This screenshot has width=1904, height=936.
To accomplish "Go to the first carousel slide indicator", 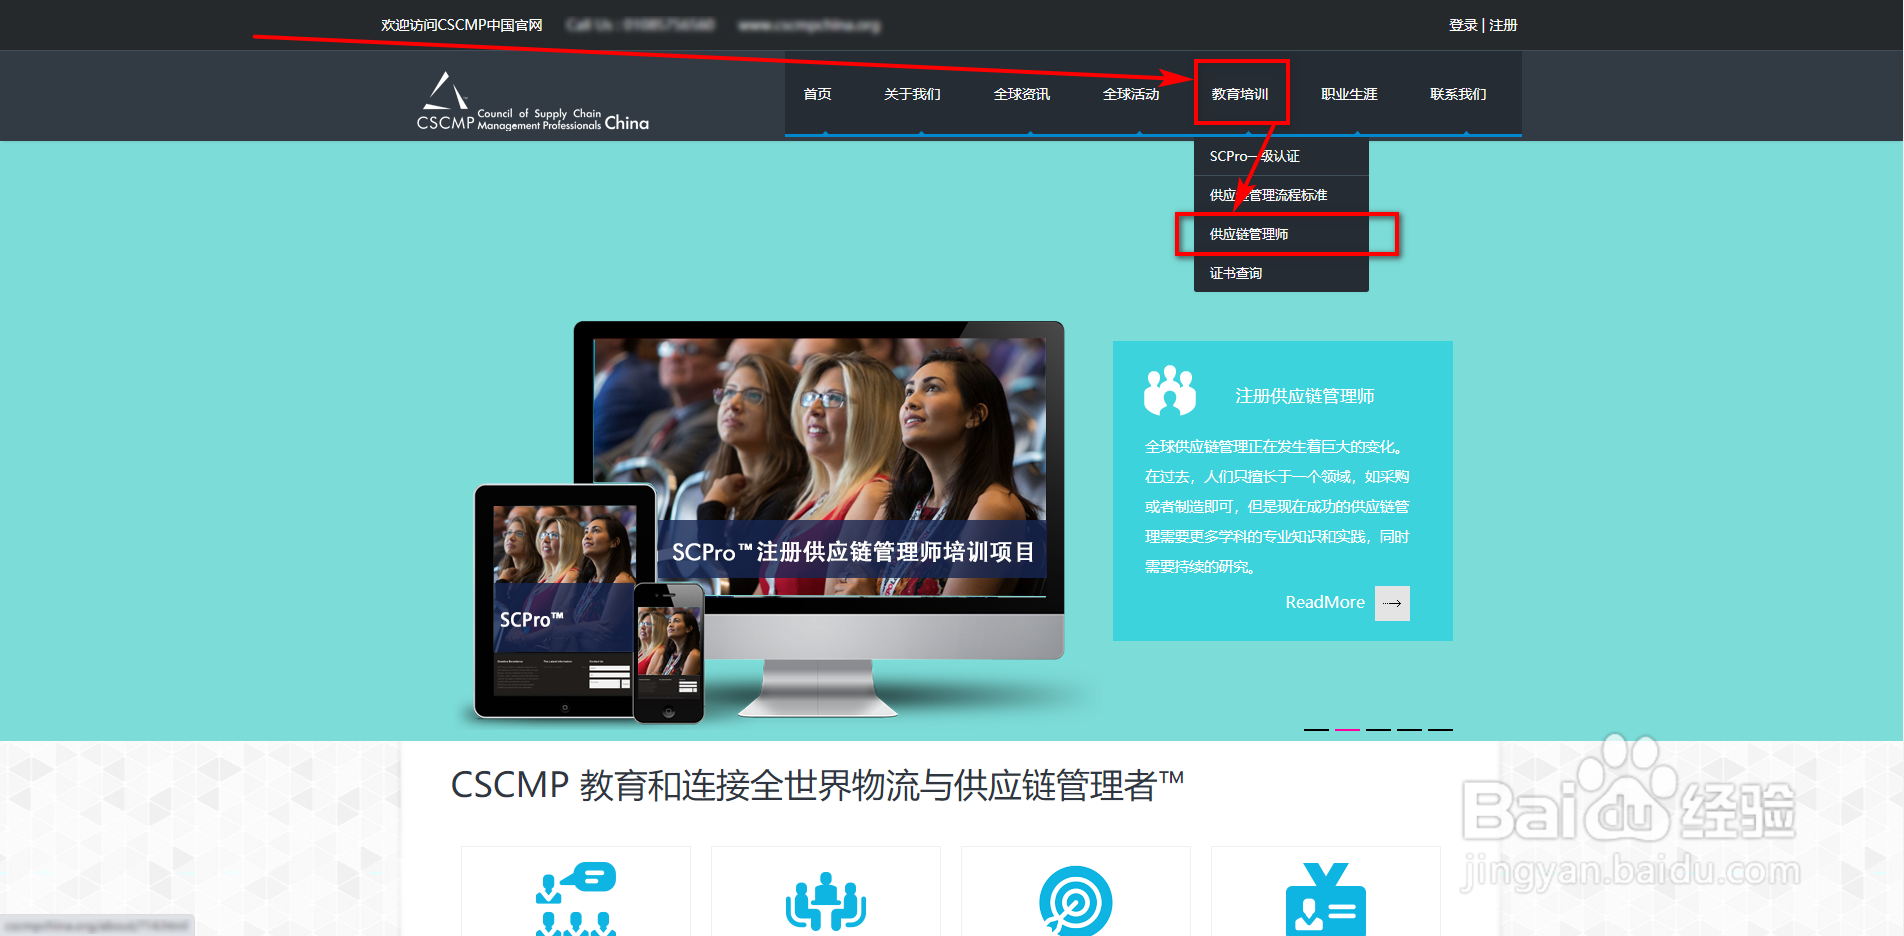I will (1316, 730).
